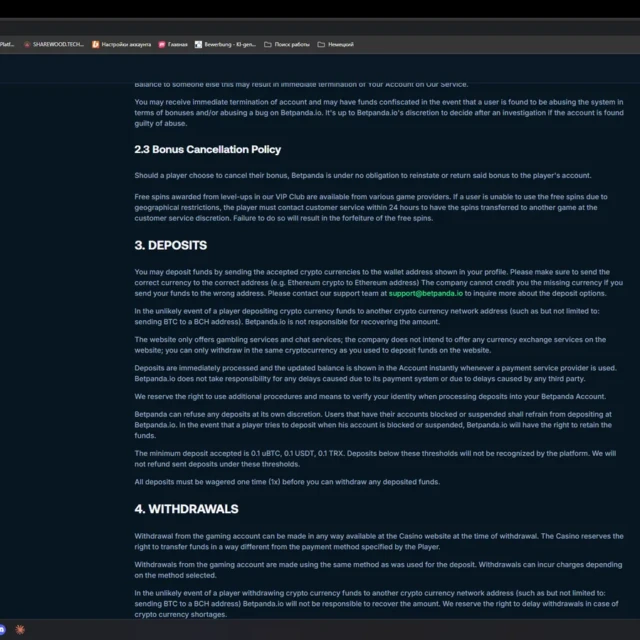Click the '3. DEPOSITS' heading
Image resolution: width=640 pixels, height=640 pixels.
click(171, 245)
